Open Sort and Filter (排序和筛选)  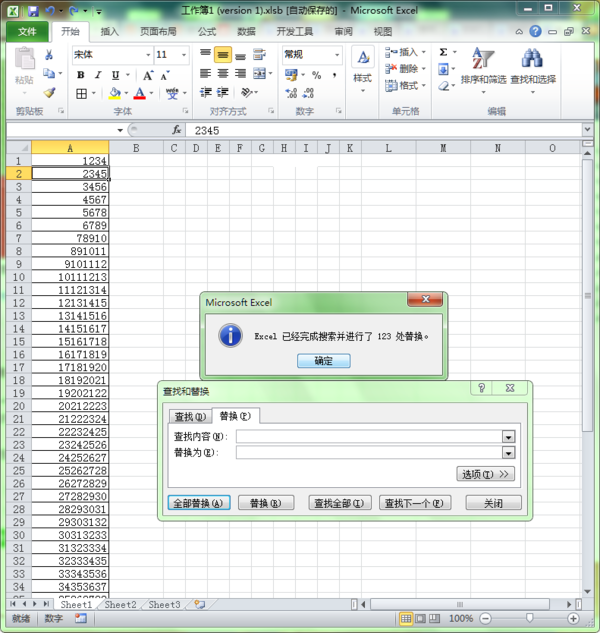(483, 69)
